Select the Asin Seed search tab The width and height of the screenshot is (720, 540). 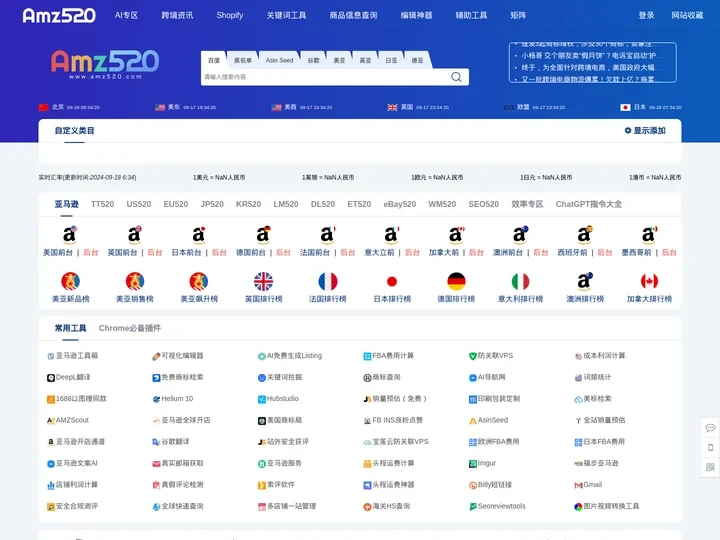coord(279,60)
